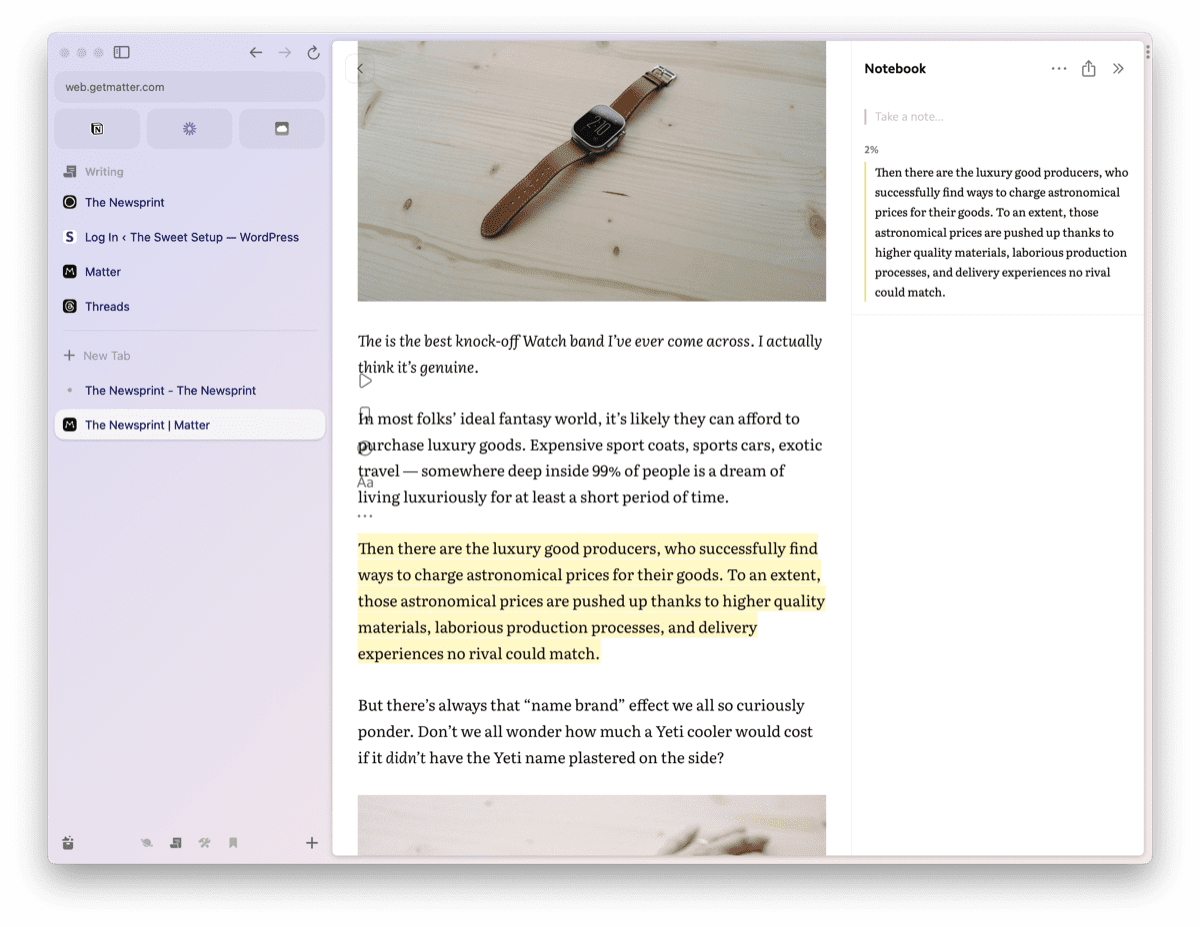
Task: Open the Writing space folder header
Action: (x=93, y=172)
